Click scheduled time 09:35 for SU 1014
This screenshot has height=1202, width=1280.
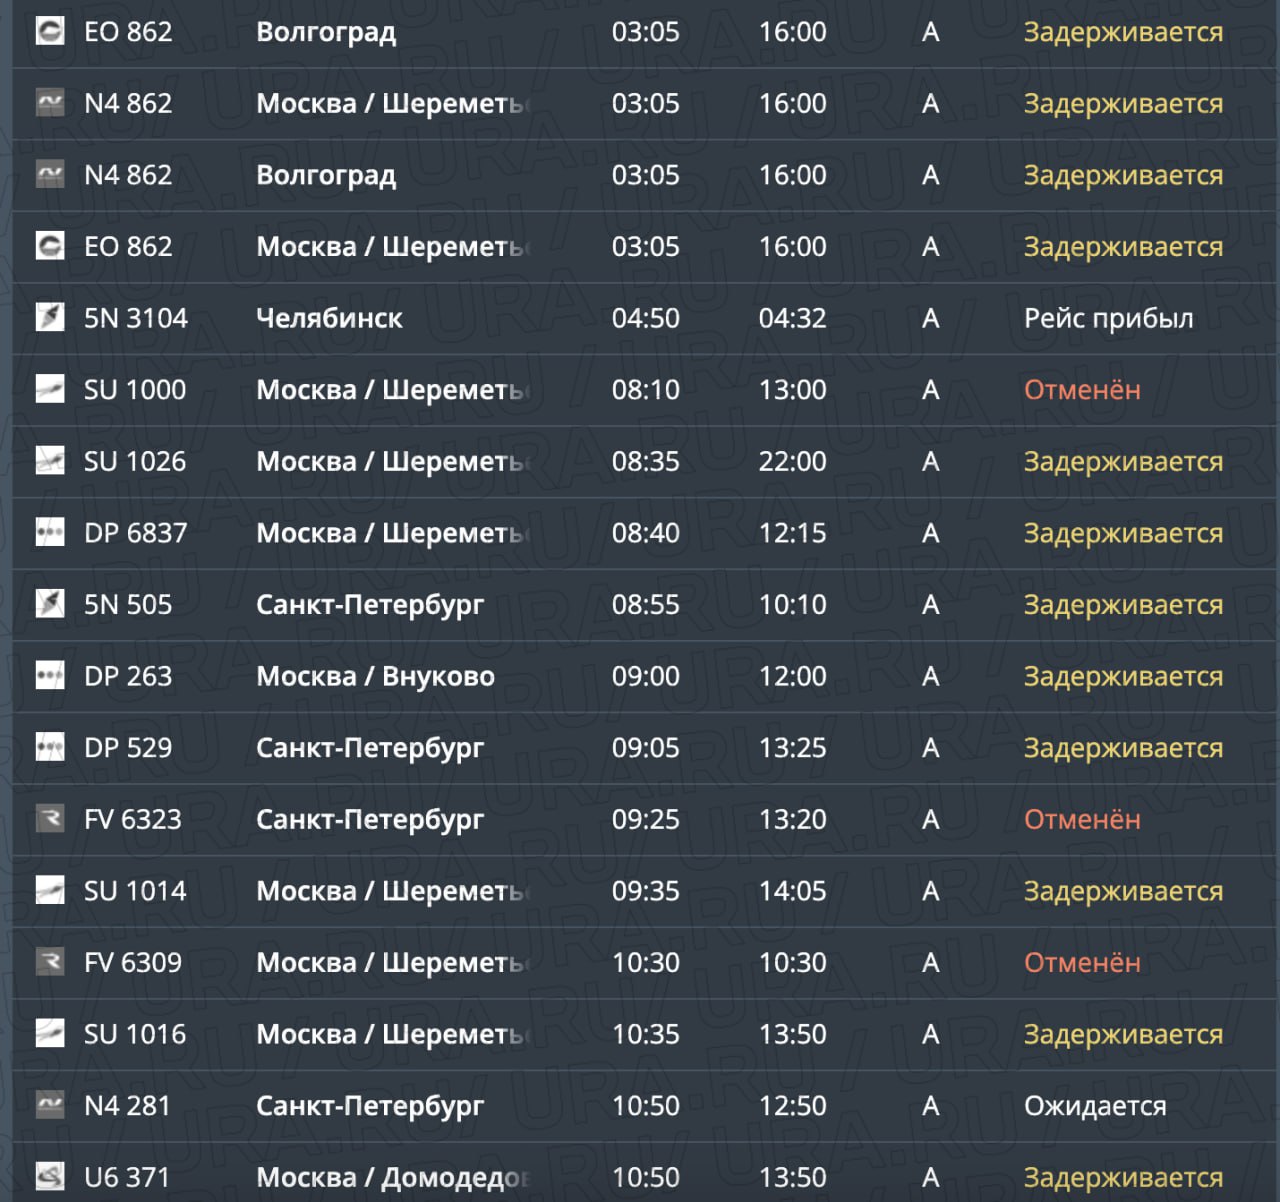[x=646, y=891]
